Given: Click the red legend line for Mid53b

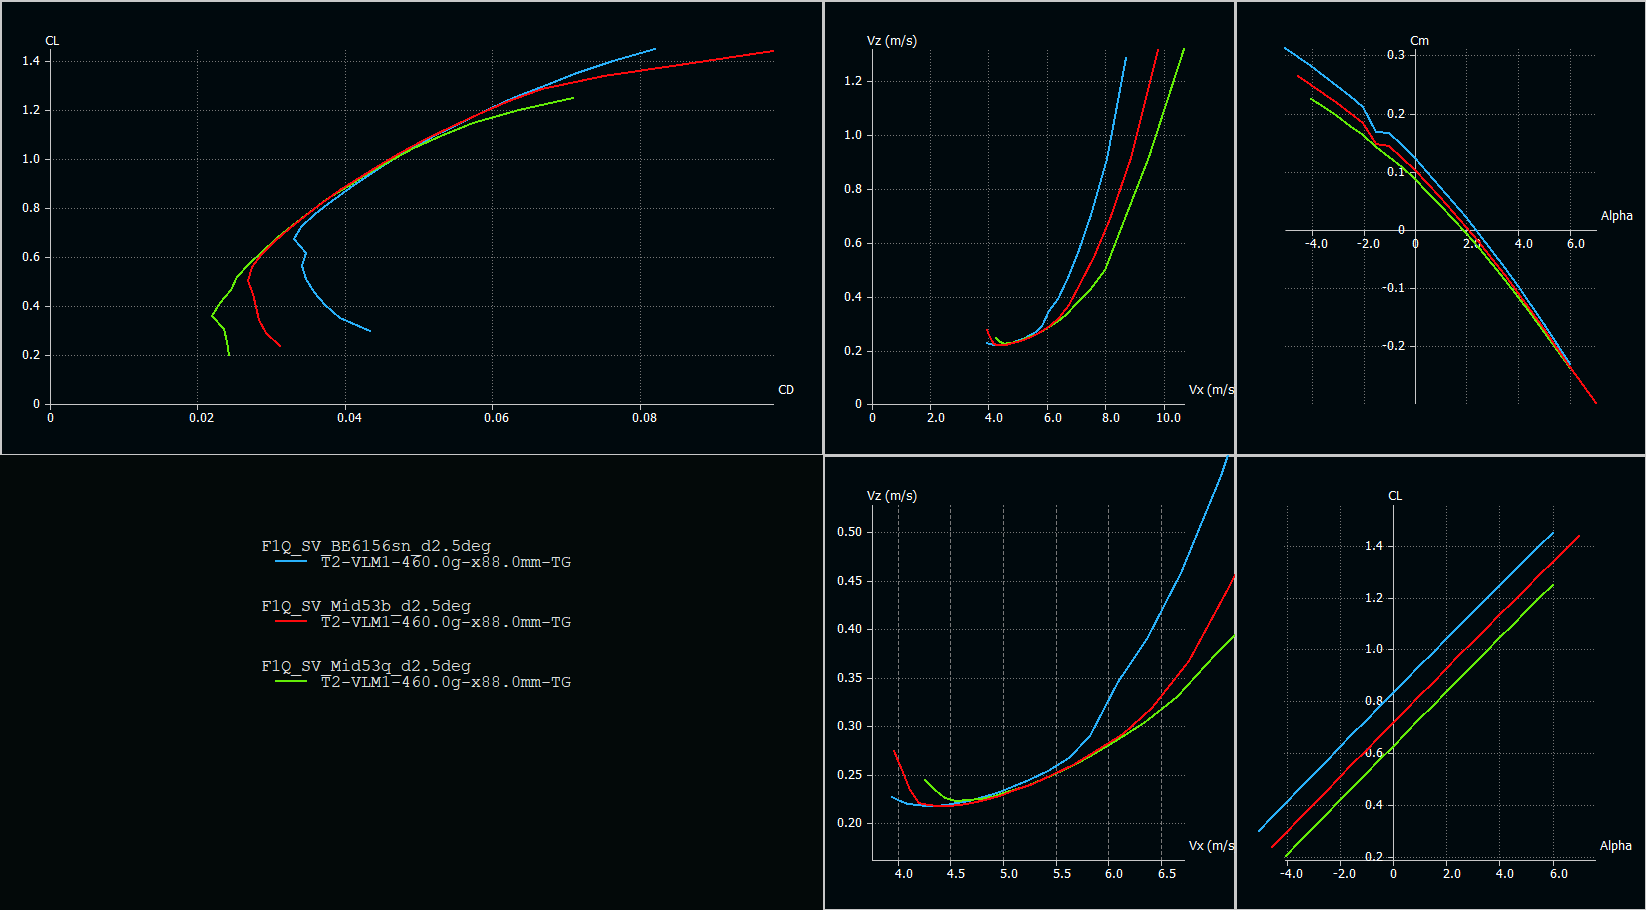Looking at the screenshot, I should pos(291,622).
